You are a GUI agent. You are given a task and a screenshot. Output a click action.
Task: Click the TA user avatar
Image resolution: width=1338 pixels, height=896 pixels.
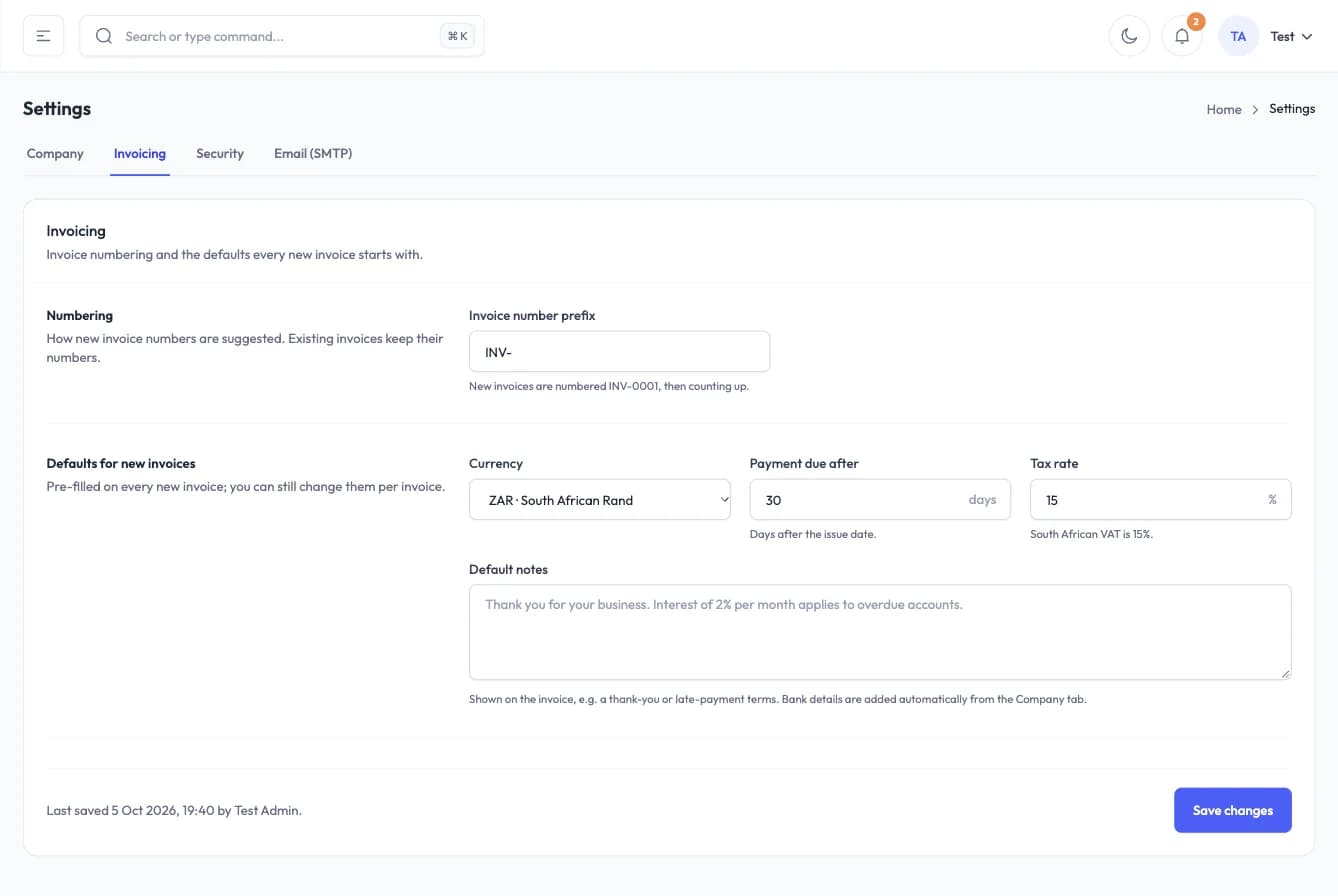(1238, 36)
